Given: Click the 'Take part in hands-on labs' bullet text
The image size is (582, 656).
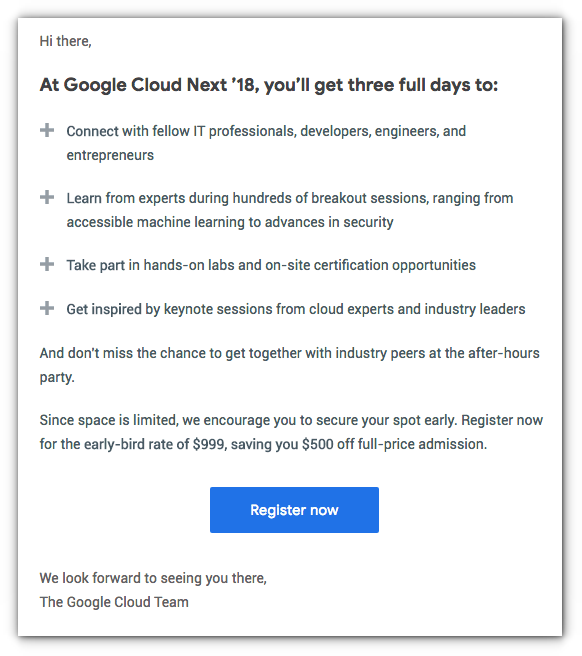Looking at the screenshot, I should [271, 265].
